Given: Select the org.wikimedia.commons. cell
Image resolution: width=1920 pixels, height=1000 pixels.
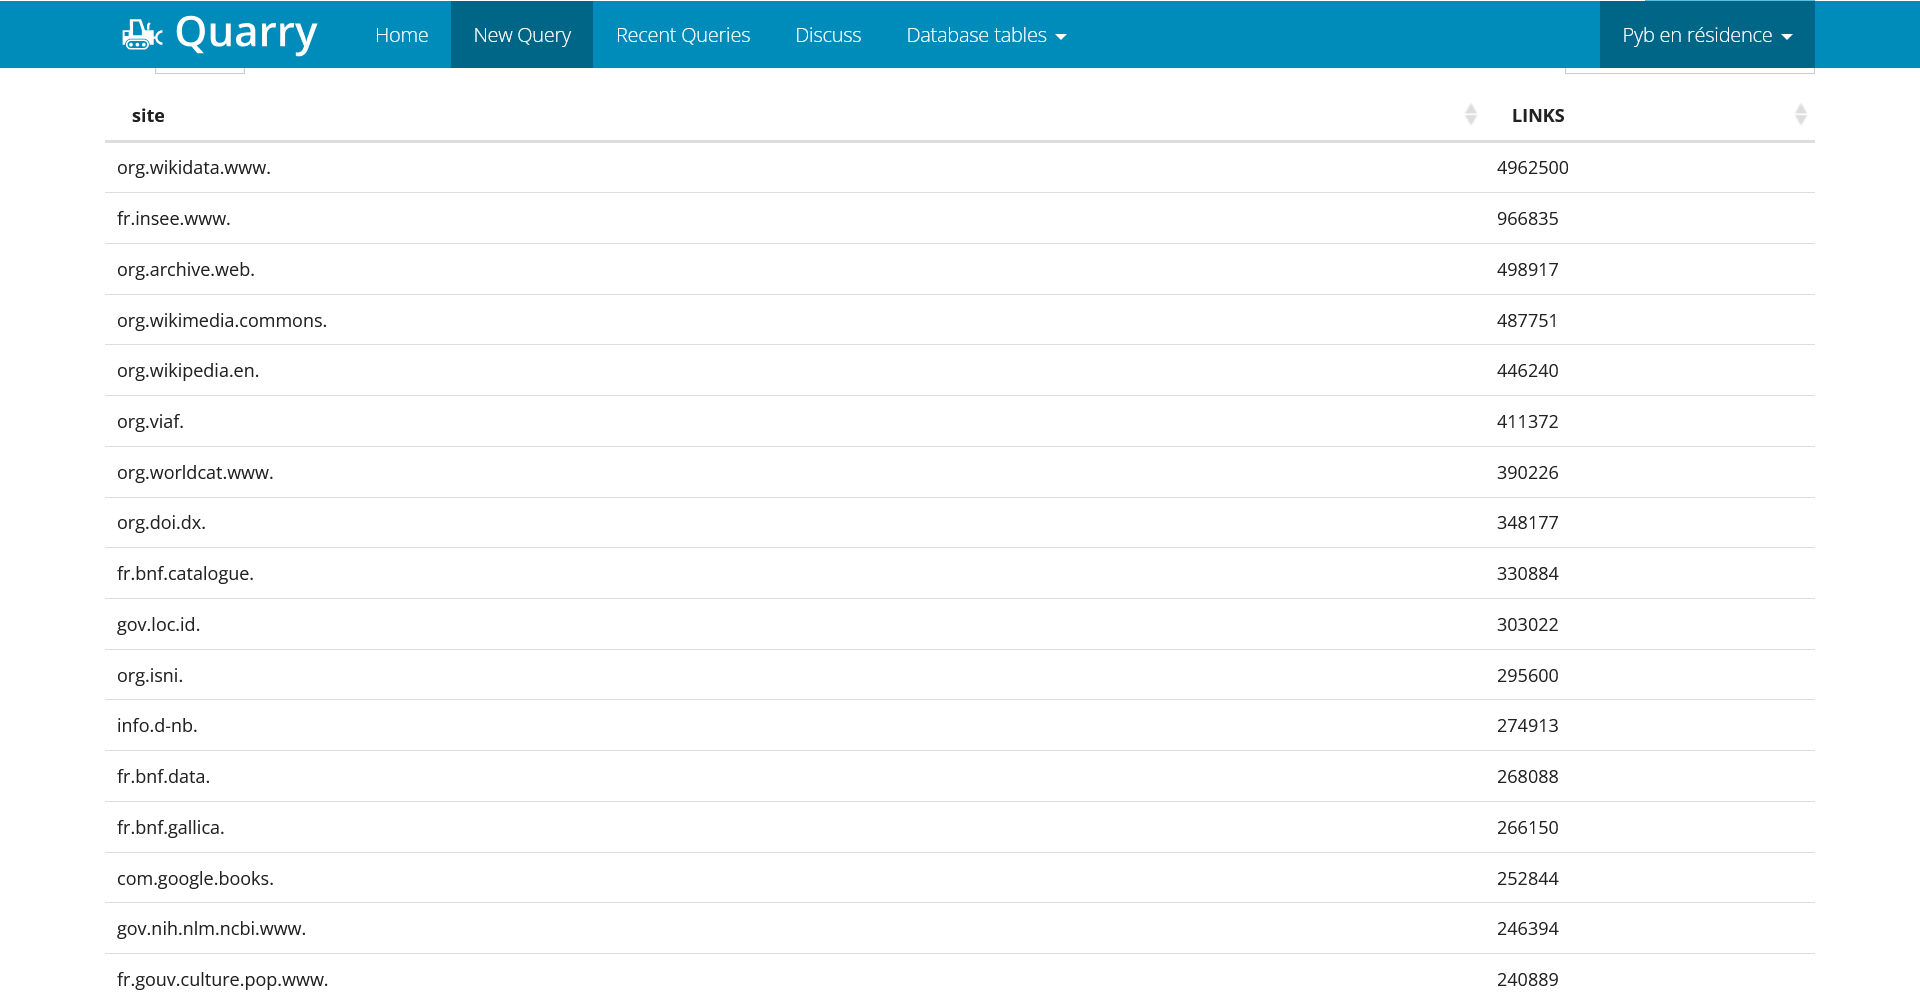Looking at the screenshot, I should [x=795, y=320].
